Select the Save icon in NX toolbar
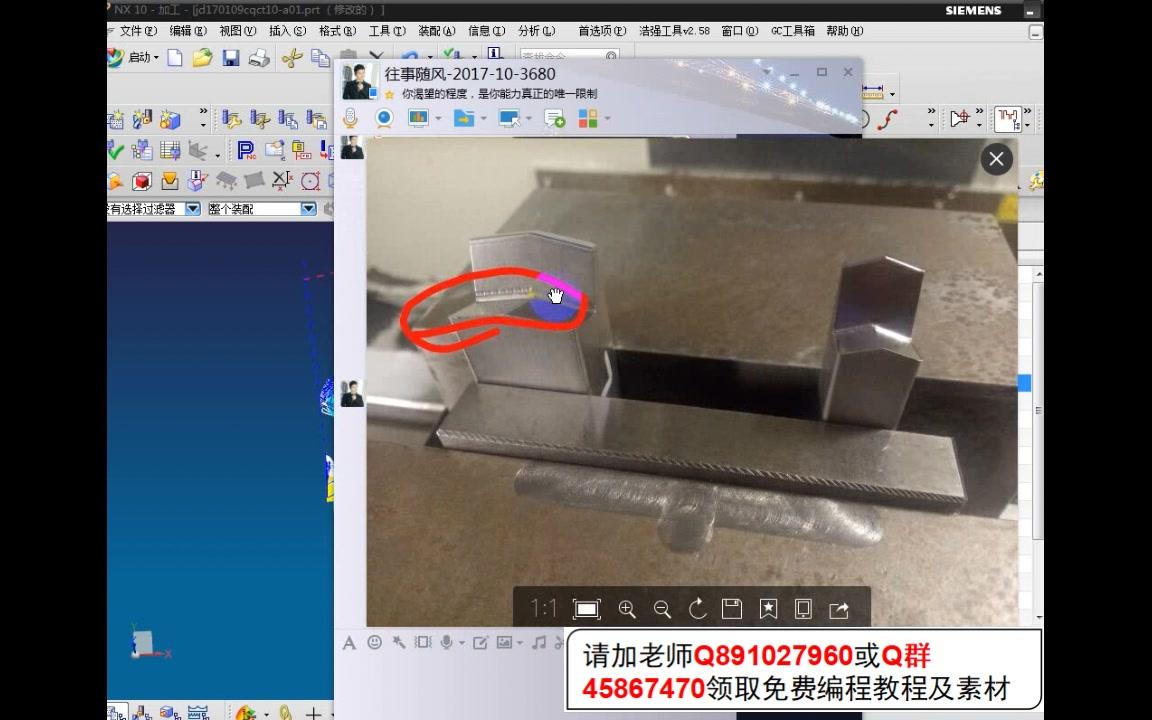The image size is (1152, 720). click(232, 57)
